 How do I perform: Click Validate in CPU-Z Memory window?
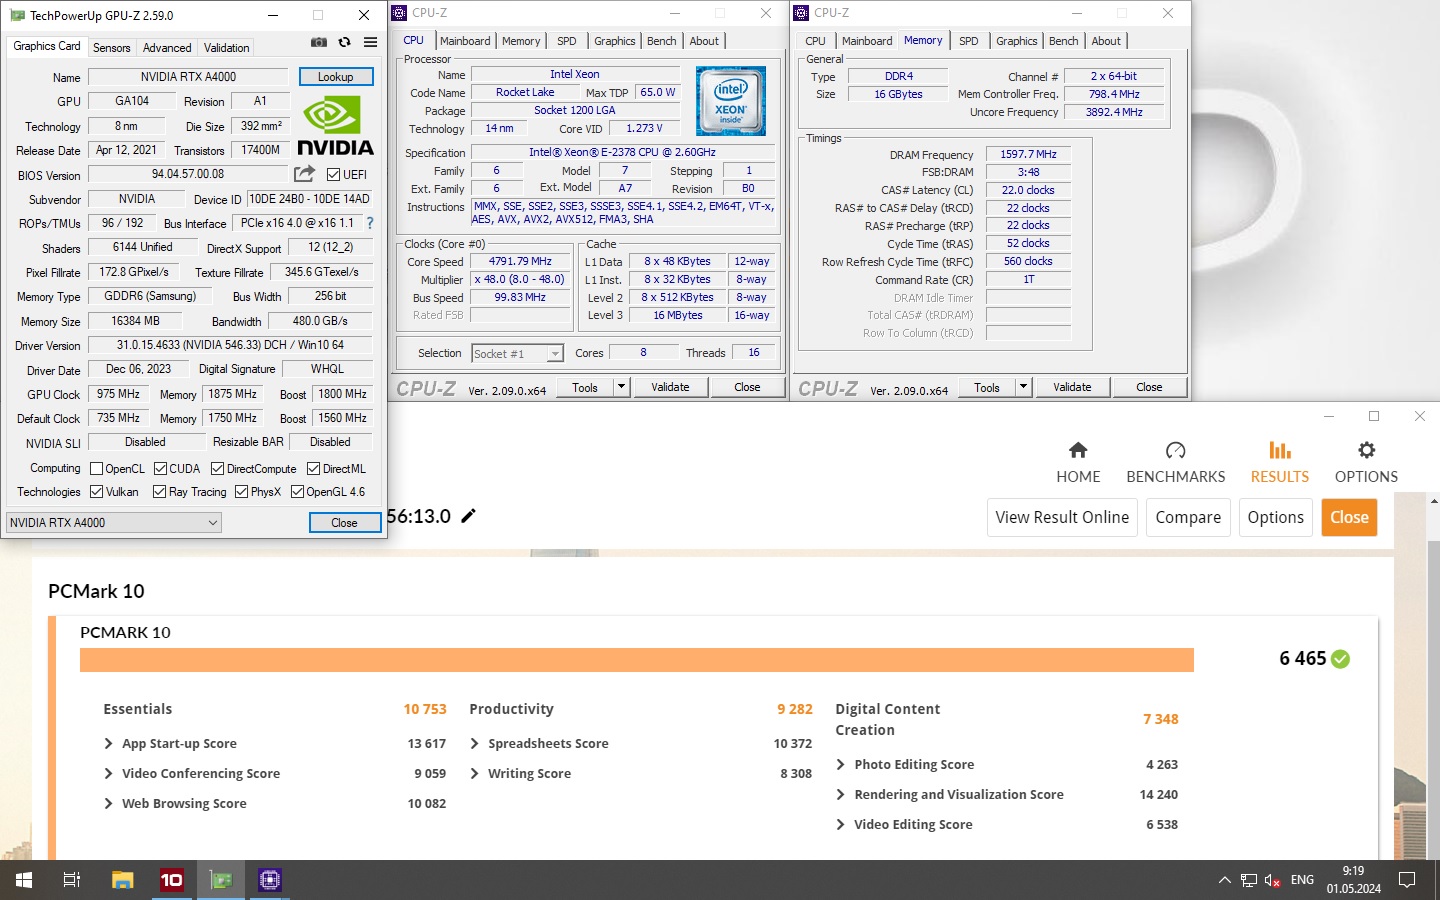tap(1072, 387)
